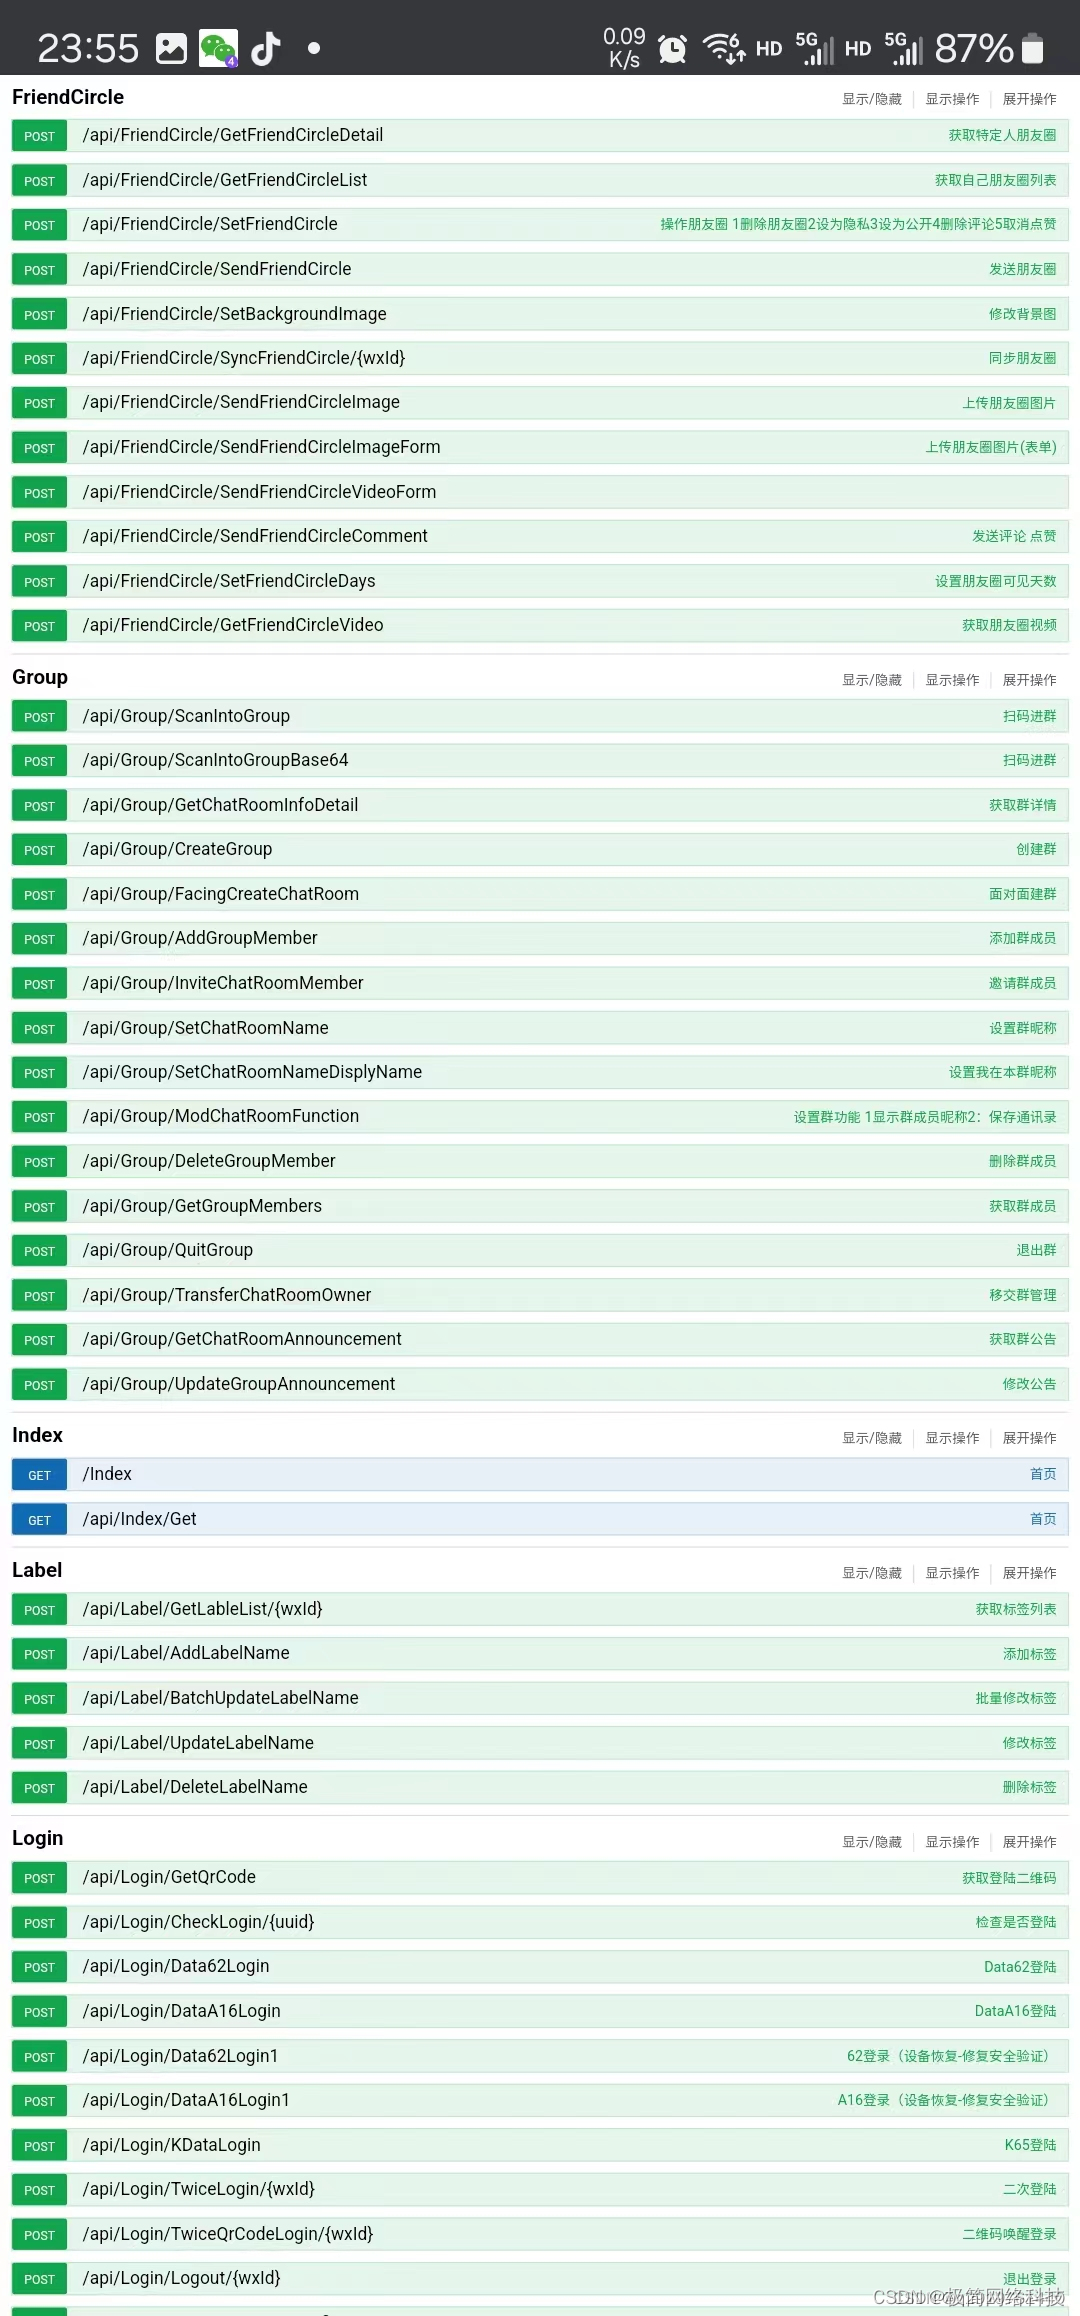1080x2316 pixels.
Task: Click GET badge for /api/Index/Get
Action: 39,1520
